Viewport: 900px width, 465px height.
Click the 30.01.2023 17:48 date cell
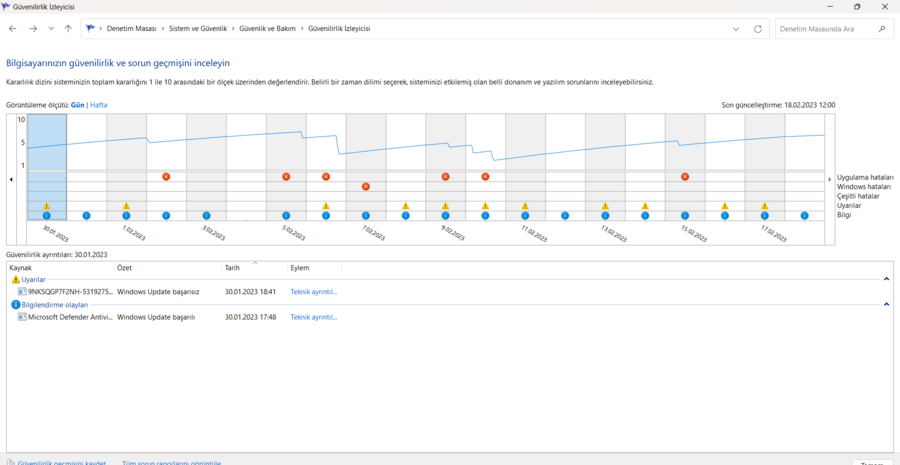(250, 317)
